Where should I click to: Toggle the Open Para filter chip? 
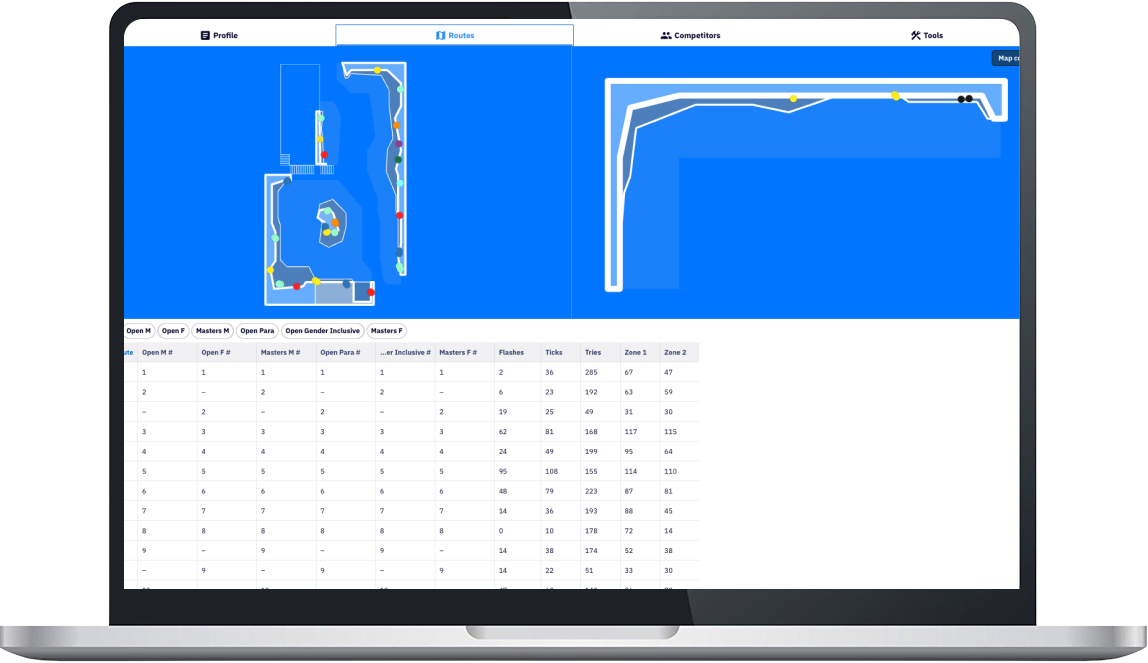point(257,331)
